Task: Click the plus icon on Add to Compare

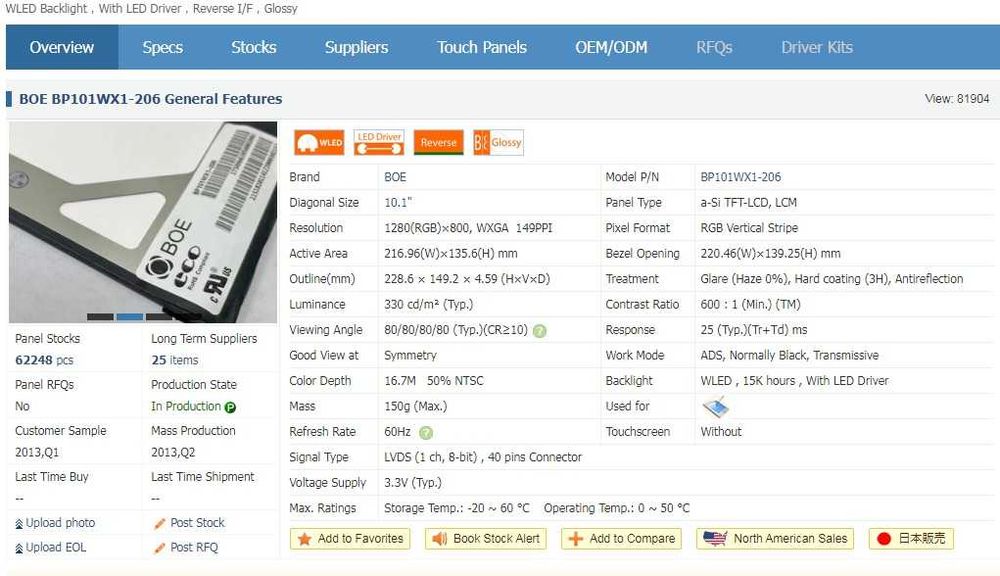Action: point(576,539)
